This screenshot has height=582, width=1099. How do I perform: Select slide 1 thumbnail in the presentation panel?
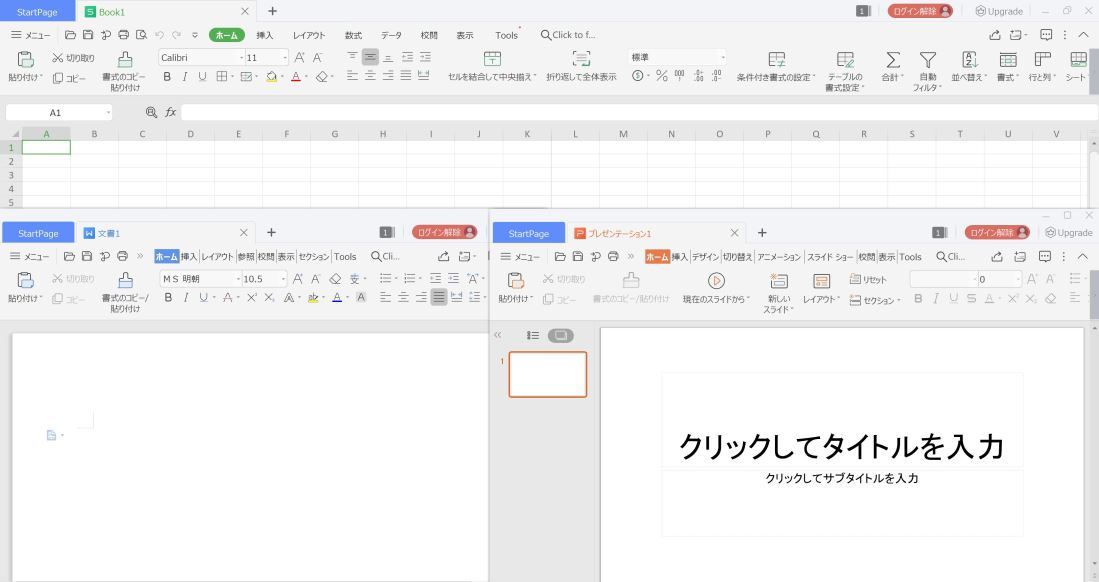point(547,373)
